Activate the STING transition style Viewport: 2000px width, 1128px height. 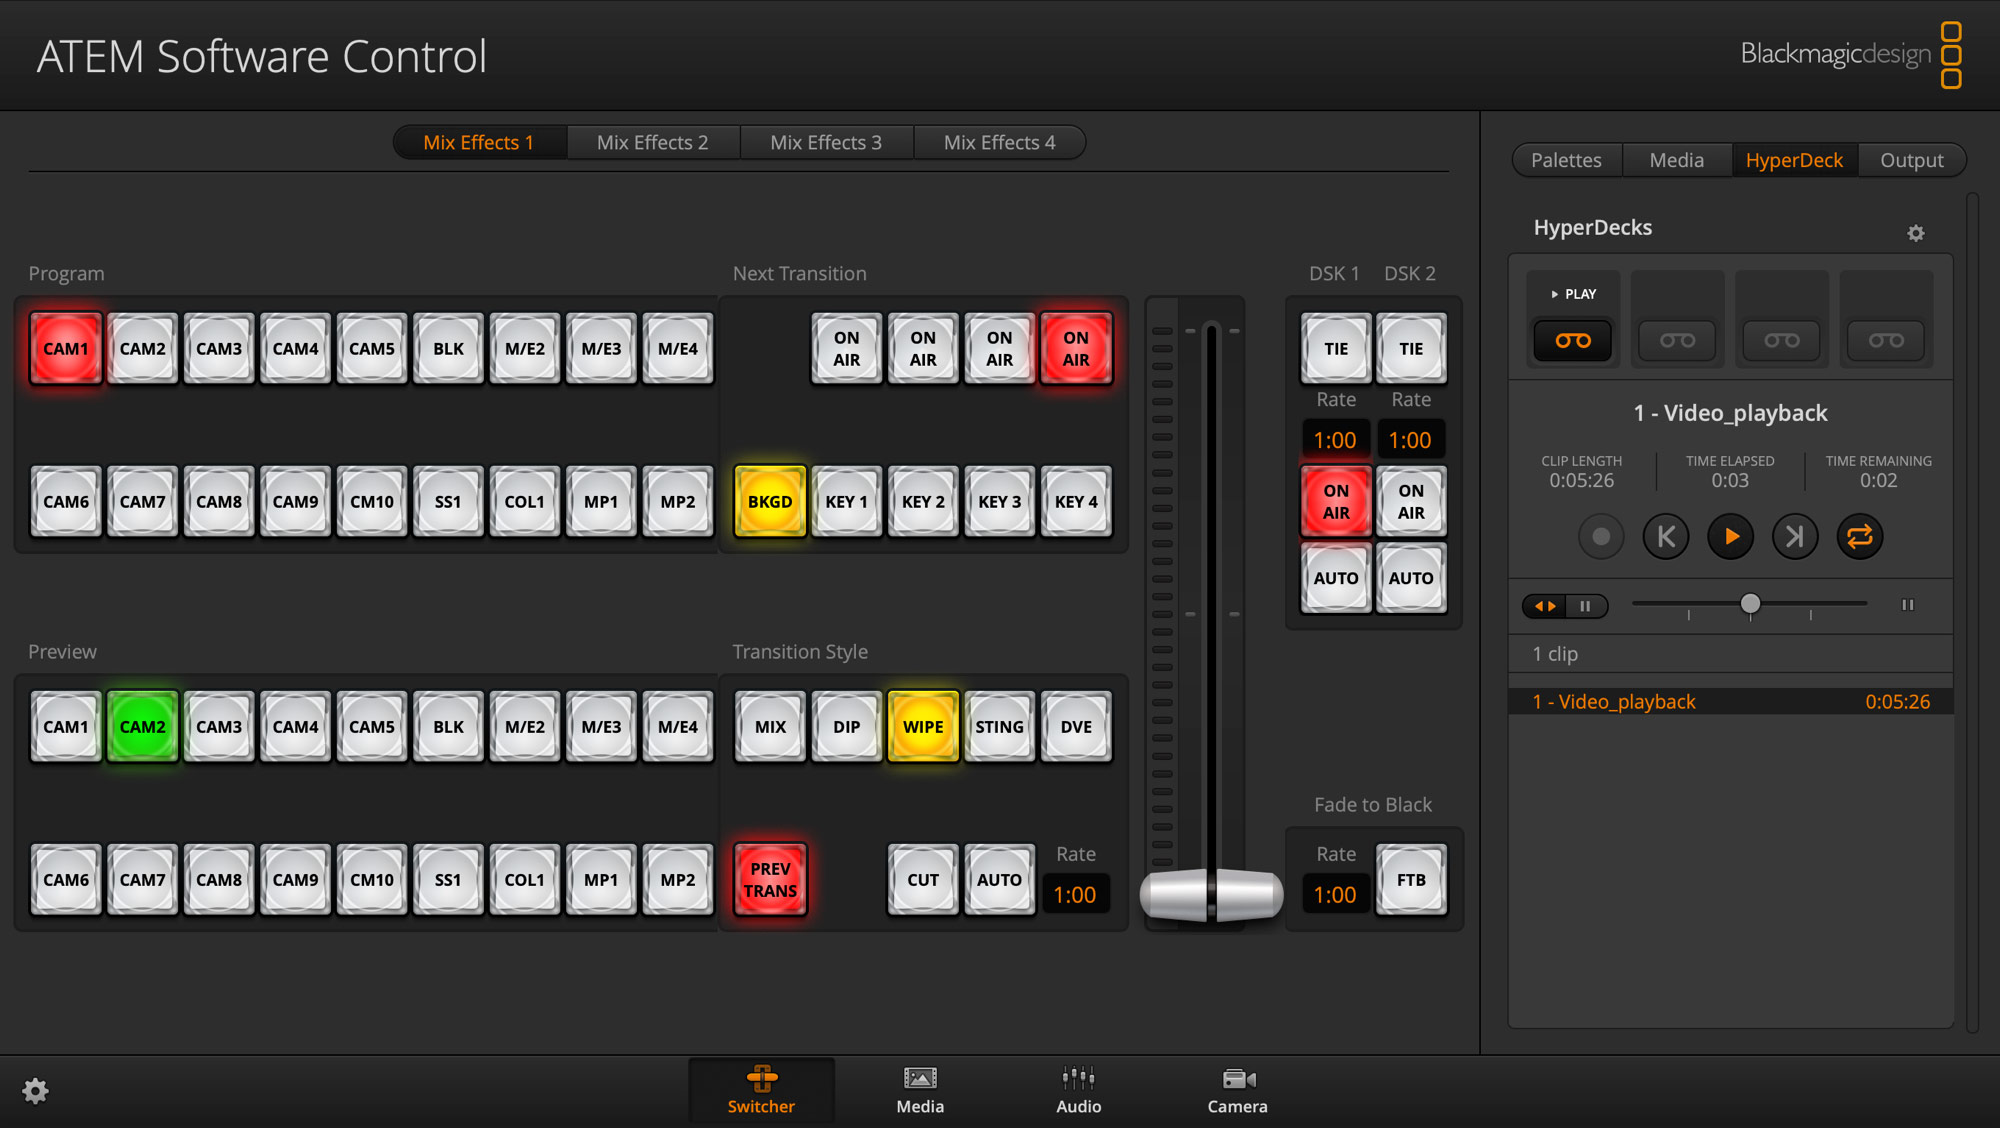(x=999, y=726)
